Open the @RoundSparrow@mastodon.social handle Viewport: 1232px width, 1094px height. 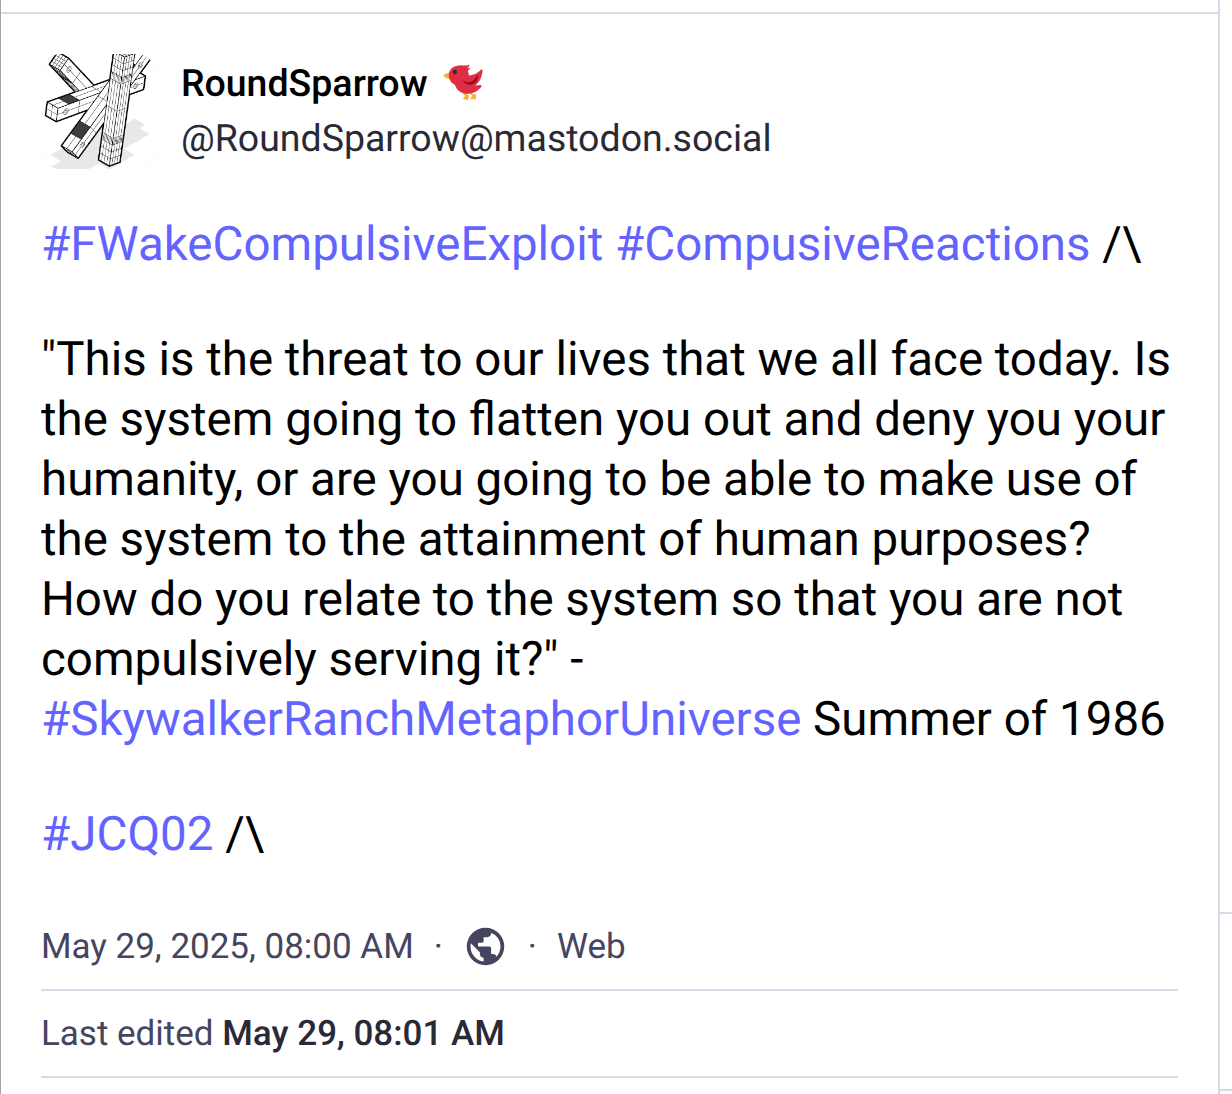(x=476, y=138)
